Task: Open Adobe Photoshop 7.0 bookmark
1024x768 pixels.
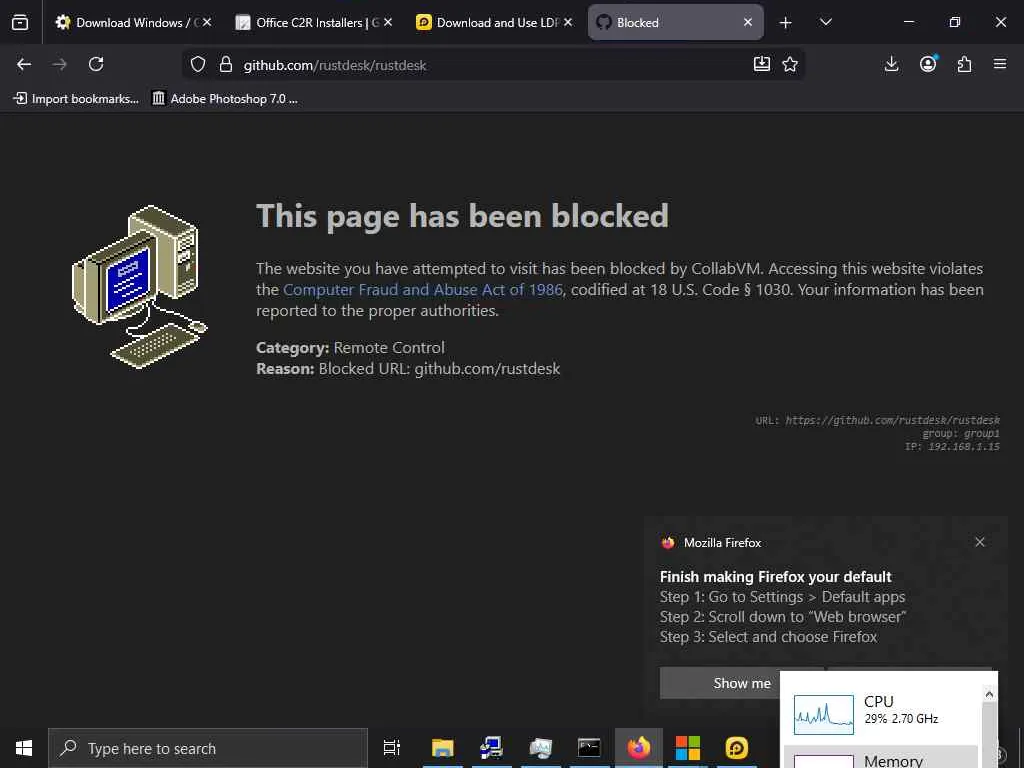Action: [225, 99]
